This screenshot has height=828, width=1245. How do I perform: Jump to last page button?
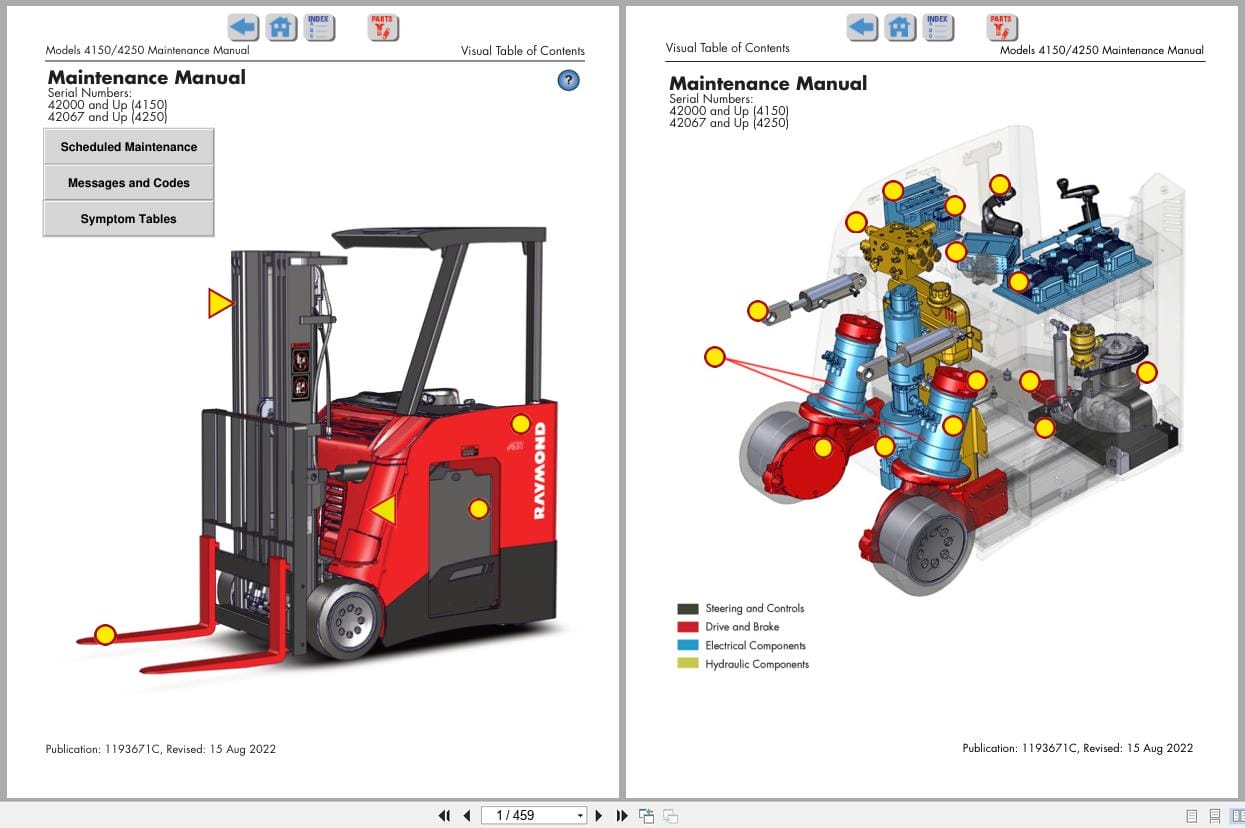tap(621, 816)
